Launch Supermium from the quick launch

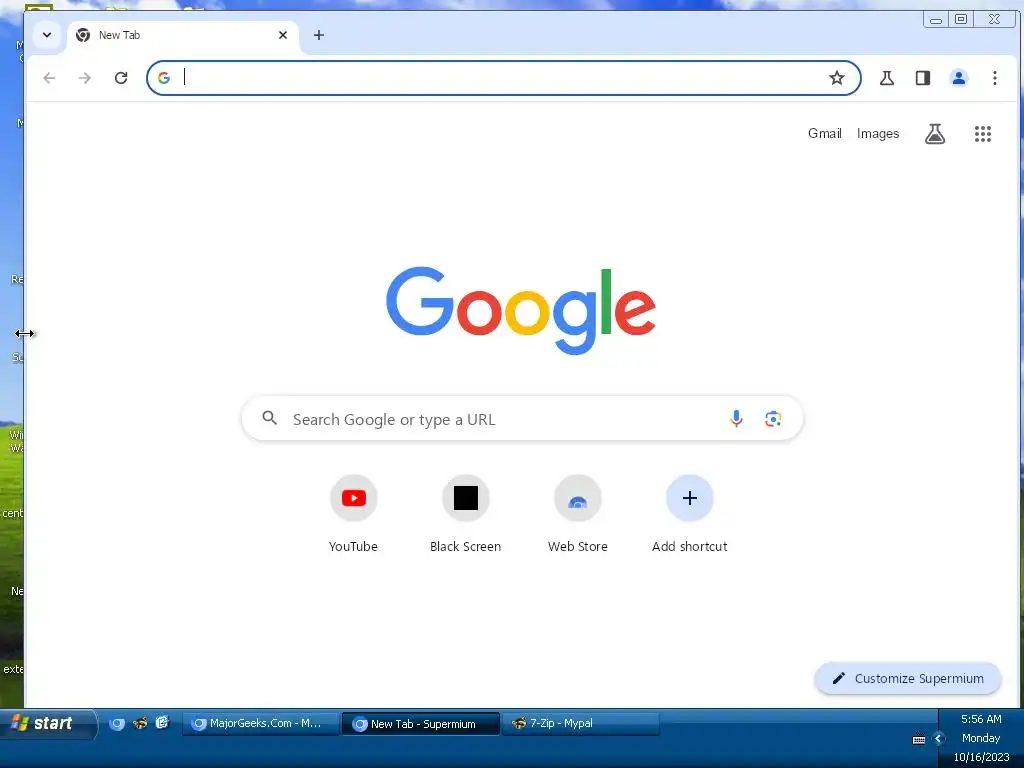117,724
